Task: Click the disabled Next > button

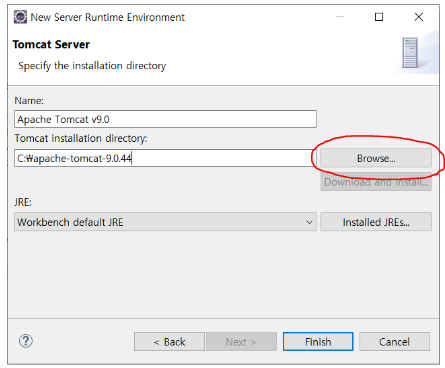Action: coord(241,342)
